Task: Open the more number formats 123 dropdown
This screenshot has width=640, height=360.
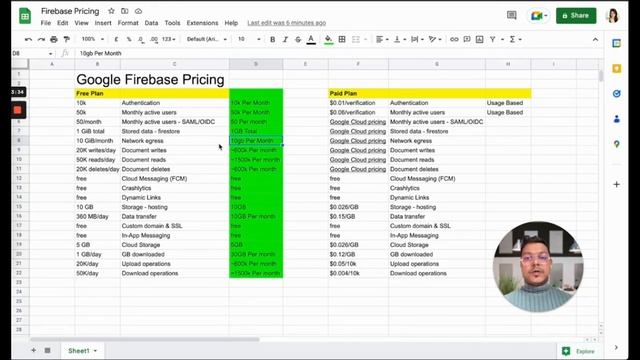Action: coord(169,39)
